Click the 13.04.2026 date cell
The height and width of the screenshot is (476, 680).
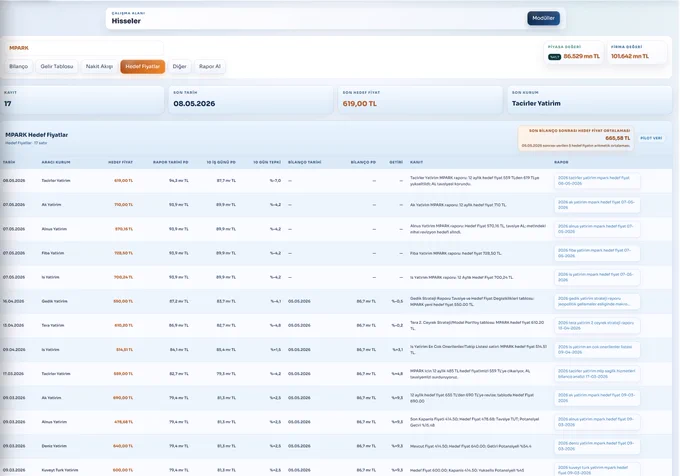click(13, 326)
